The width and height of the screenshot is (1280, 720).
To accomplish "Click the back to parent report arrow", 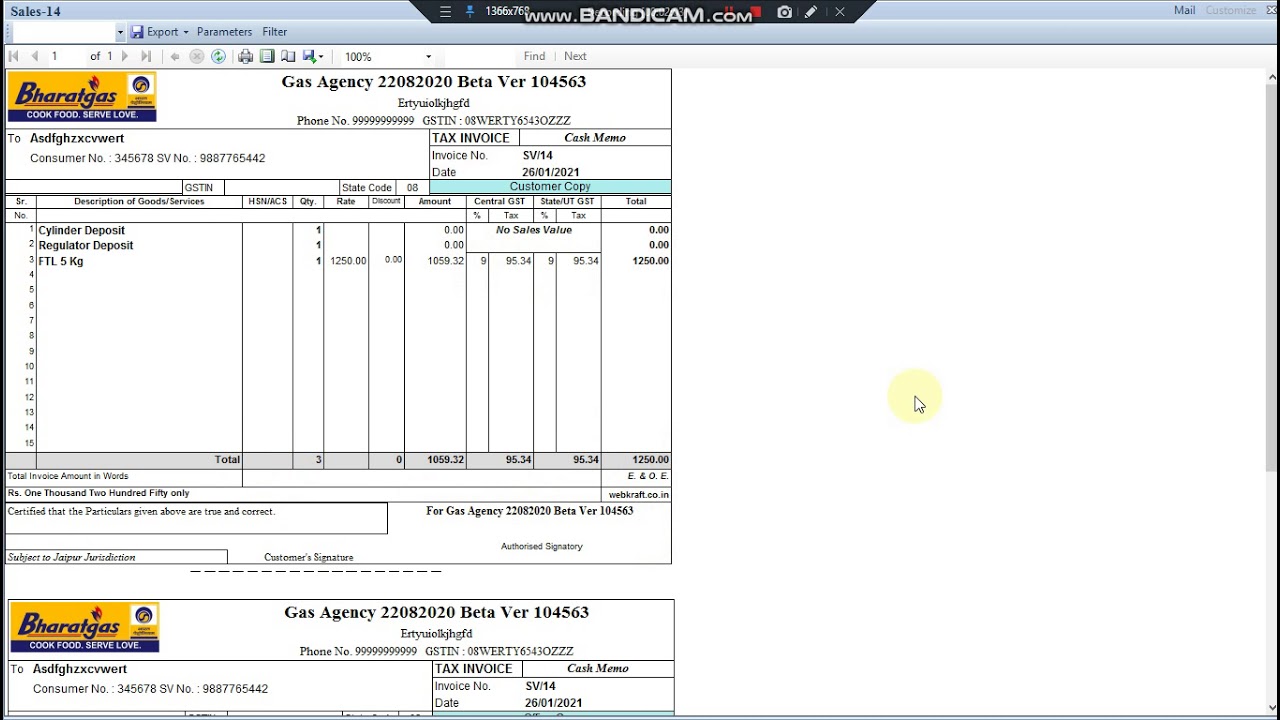I will coord(175,57).
